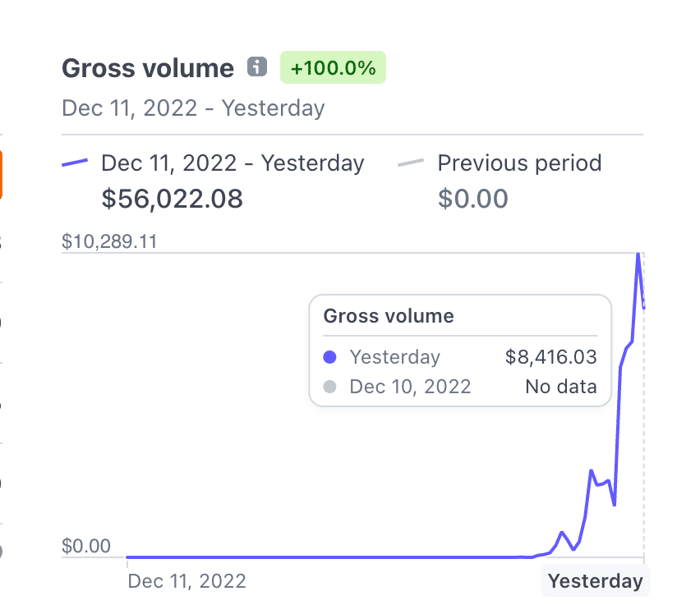Click the purple current-period legend line marker
700x614 pixels.
[x=75, y=163]
